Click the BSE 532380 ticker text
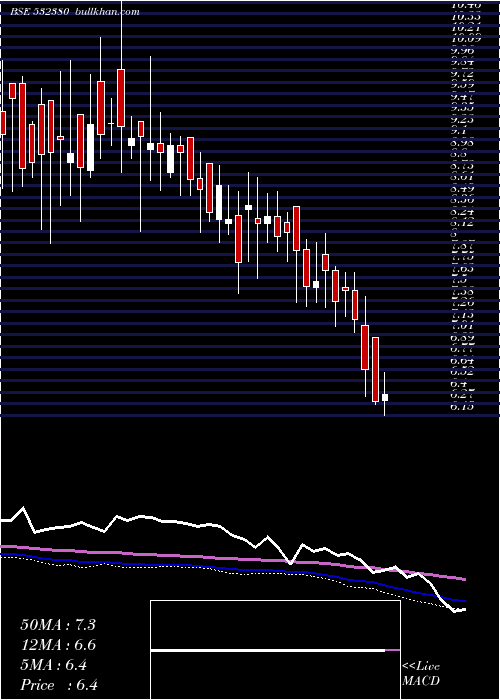 pyautogui.click(x=40, y=12)
